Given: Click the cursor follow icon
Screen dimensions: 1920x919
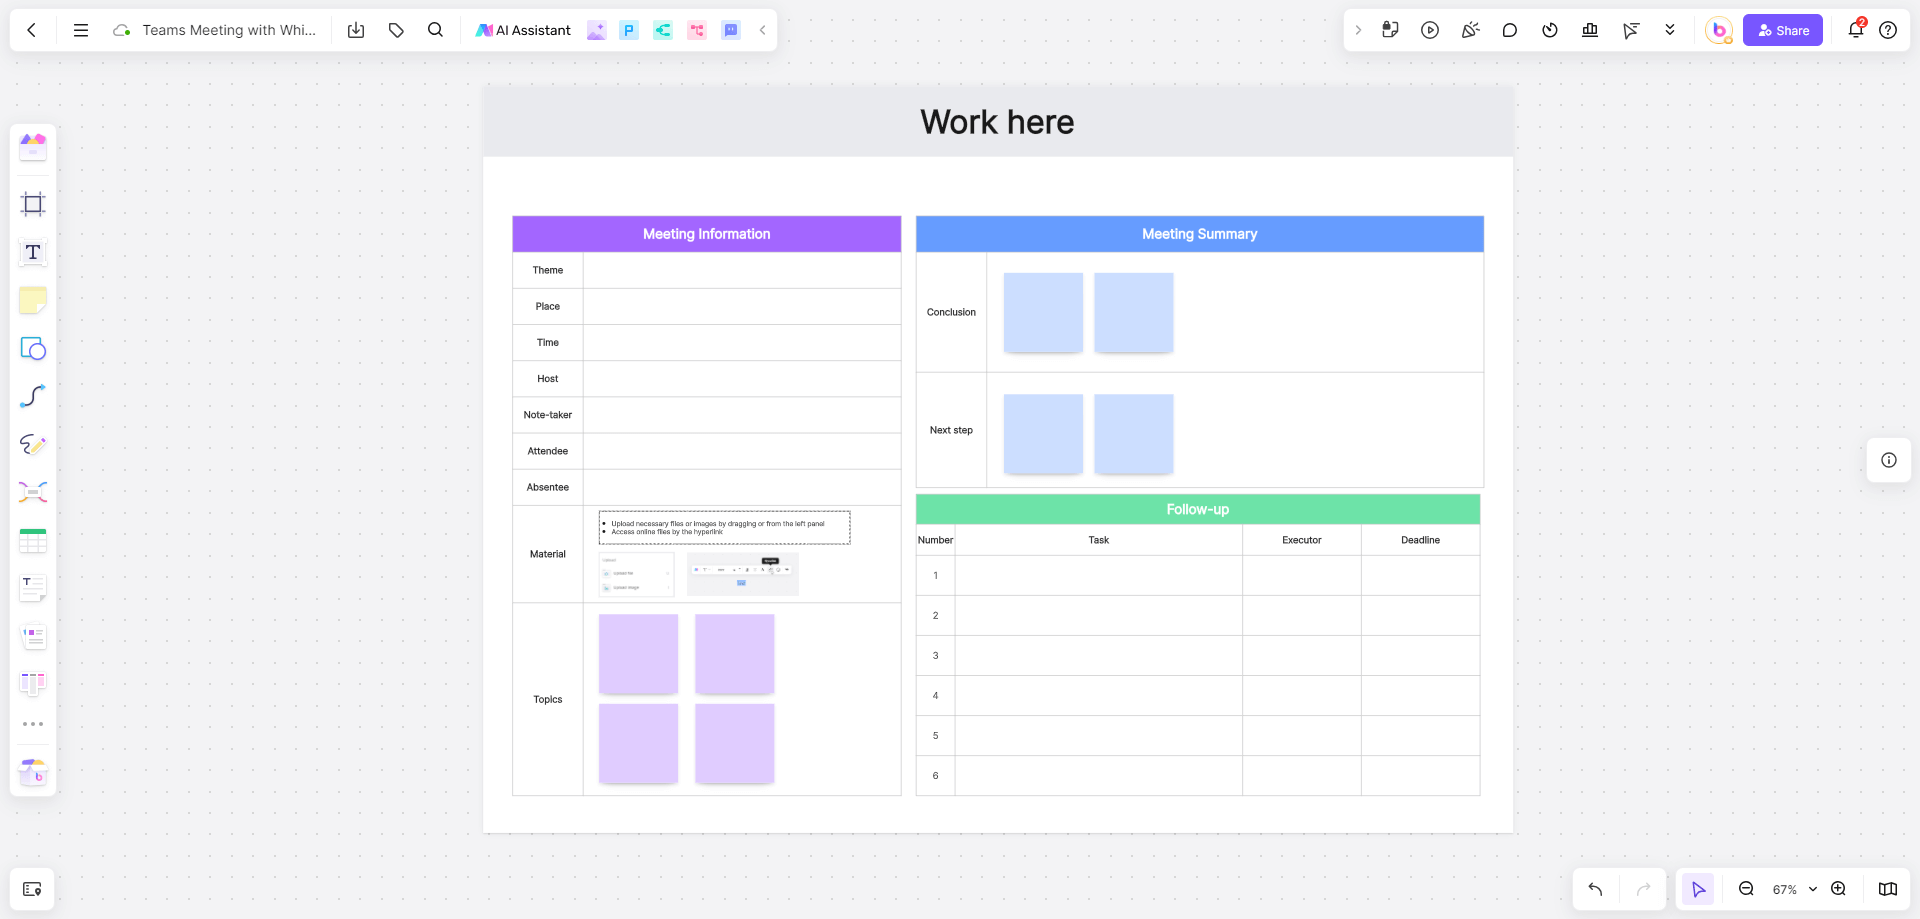Looking at the screenshot, I should (x=1630, y=30).
